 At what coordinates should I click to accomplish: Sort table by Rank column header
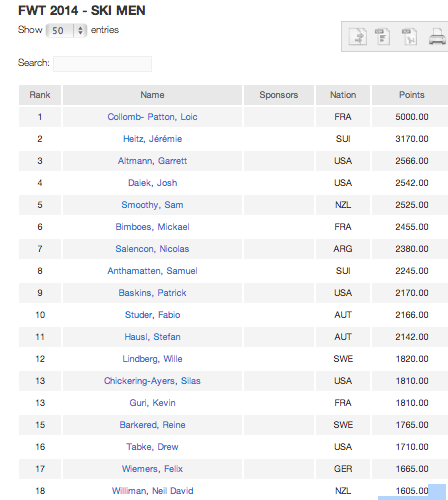pos(40,95)
